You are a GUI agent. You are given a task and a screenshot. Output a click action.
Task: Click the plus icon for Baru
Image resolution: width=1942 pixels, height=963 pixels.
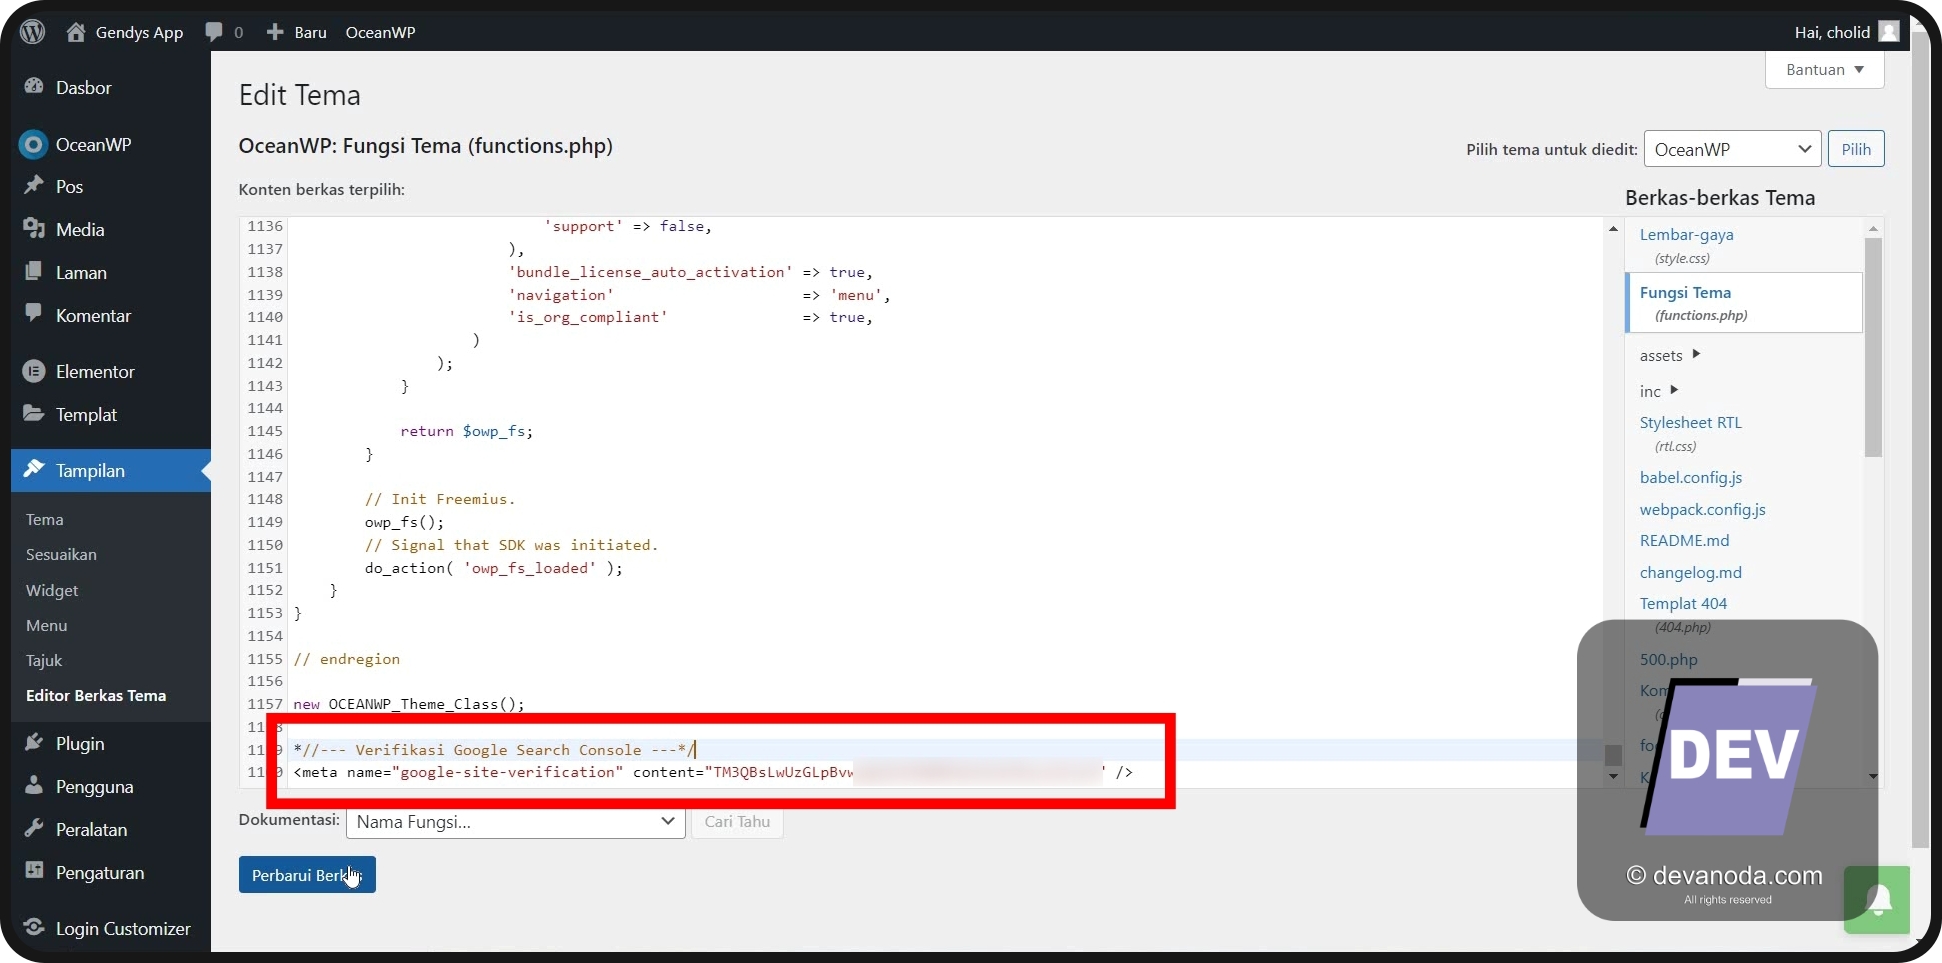point(275,32)
